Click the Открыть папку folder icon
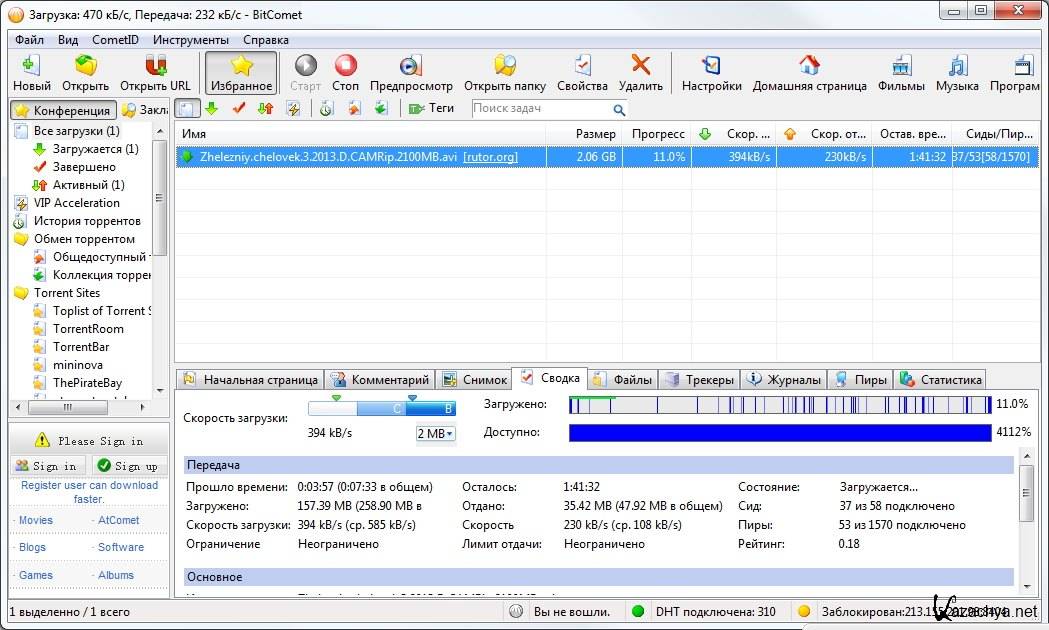The width and height of the screenshot is (1049, 630). pyautogui.click(x=504, y=66)
